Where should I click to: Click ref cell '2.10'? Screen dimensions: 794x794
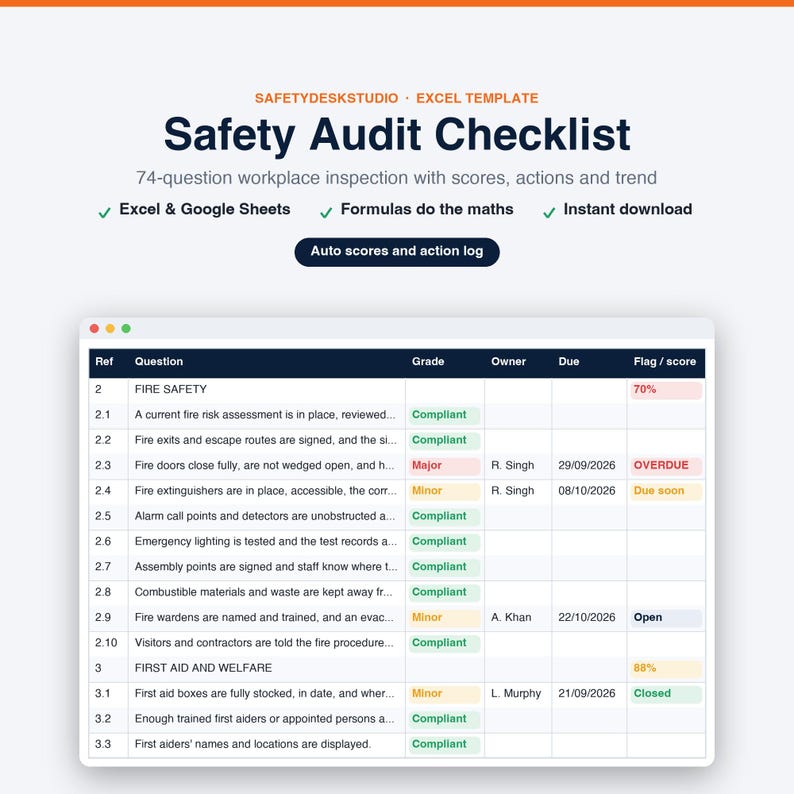(106, 643)
